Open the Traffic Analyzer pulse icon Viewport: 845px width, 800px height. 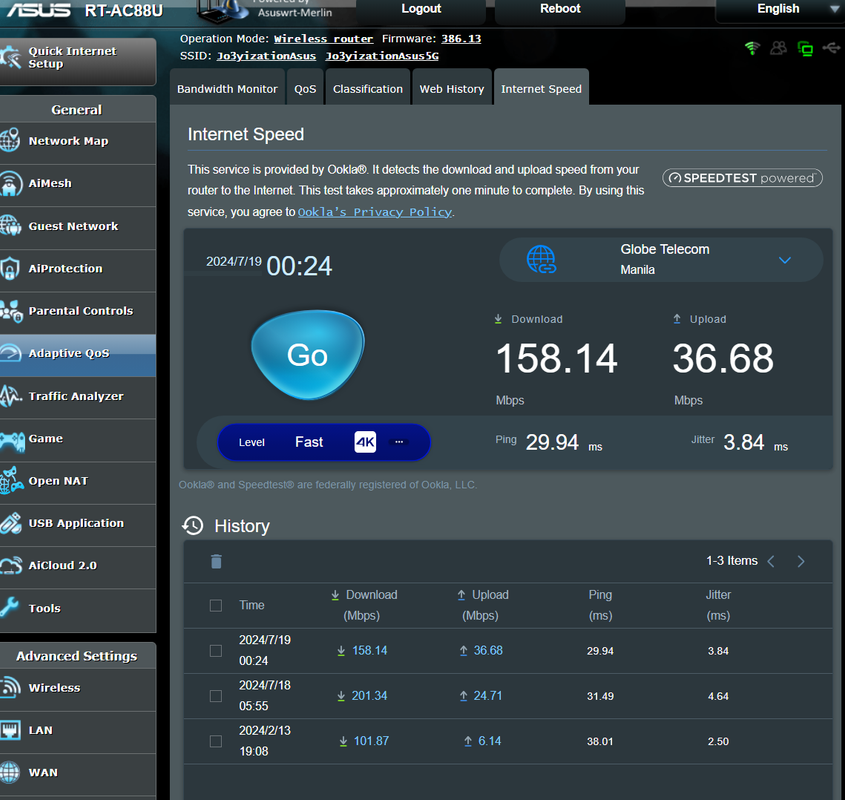pyautogui.click(x=10, y=396)
